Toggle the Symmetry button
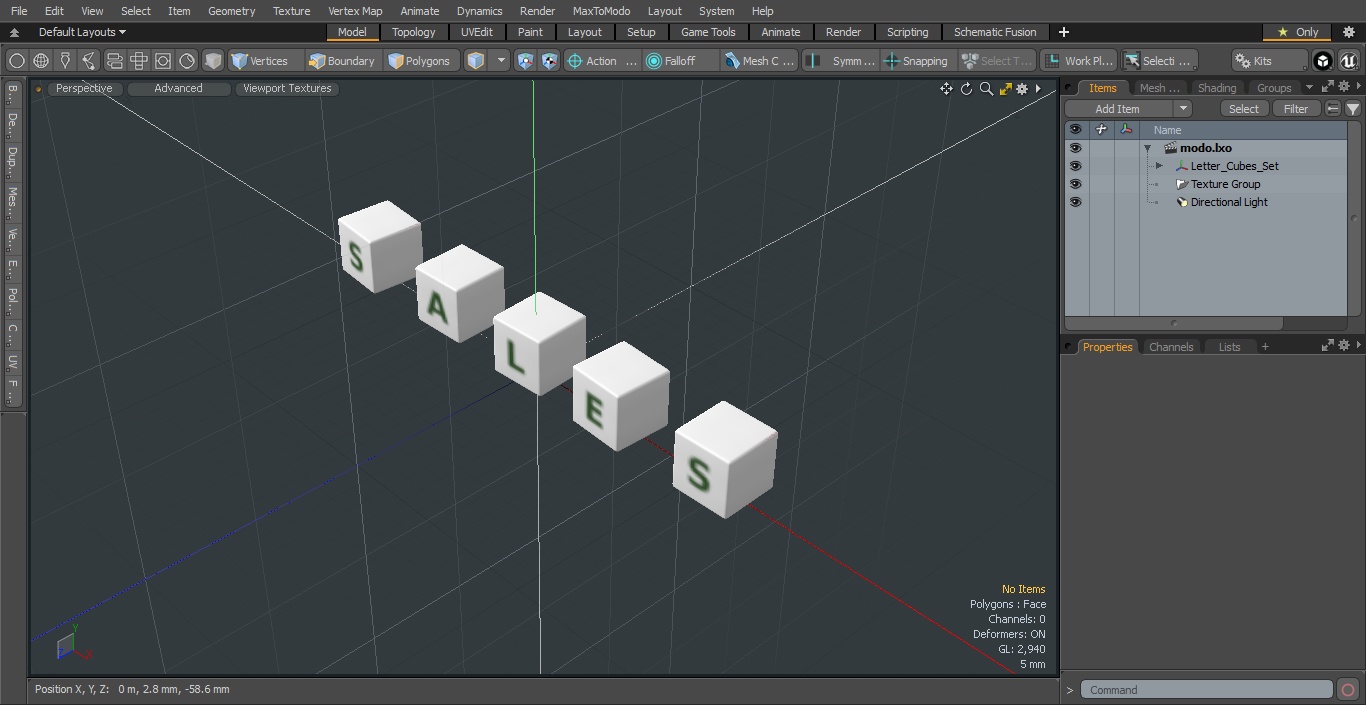The height and width of the screenshot is (705, 1366). tap(842, 61)
